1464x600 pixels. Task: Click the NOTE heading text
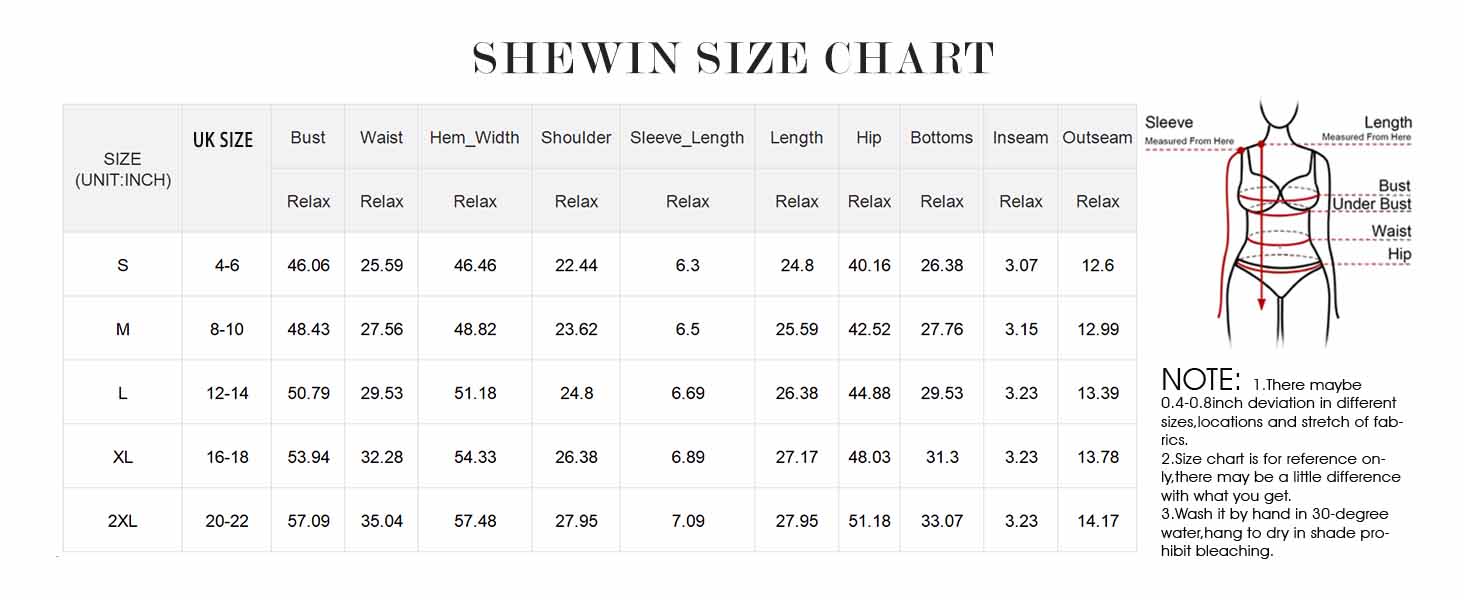point(1200,381)
